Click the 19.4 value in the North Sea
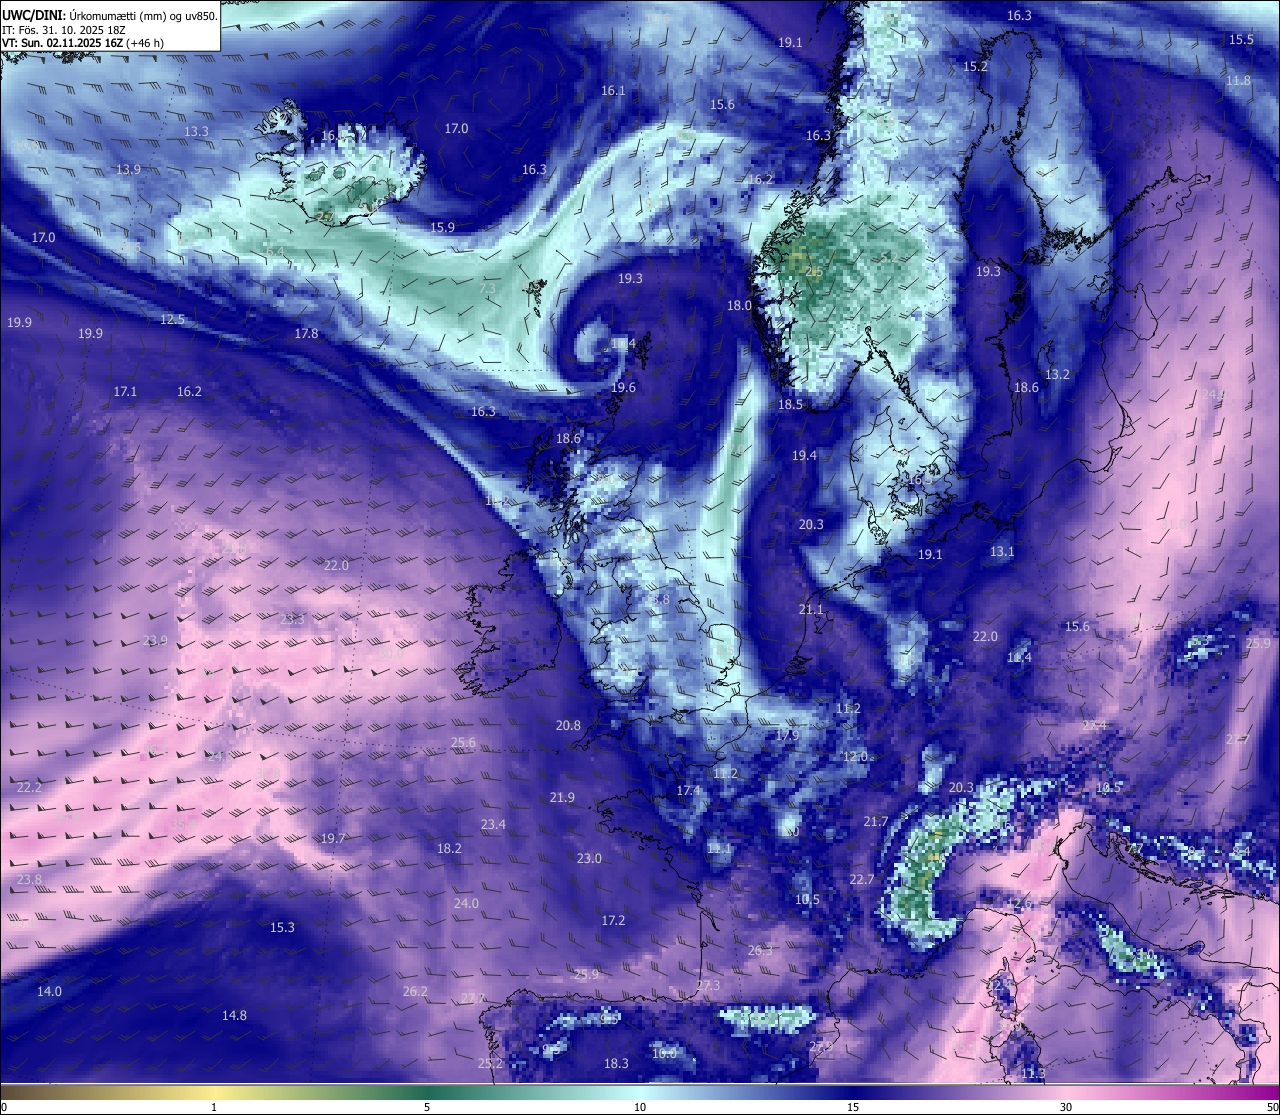This screenshot has height=1115, width=1280. click(804, 455)
